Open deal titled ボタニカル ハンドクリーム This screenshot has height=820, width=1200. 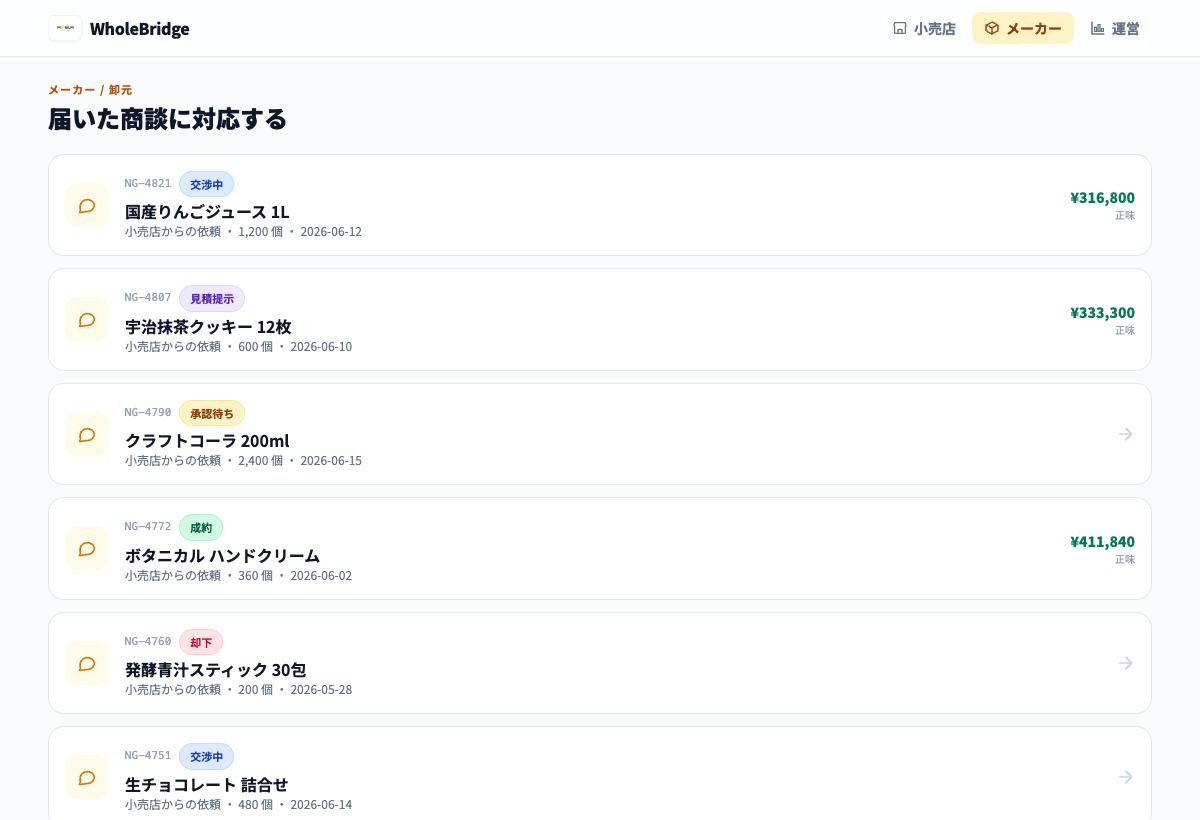click(222, 555)
